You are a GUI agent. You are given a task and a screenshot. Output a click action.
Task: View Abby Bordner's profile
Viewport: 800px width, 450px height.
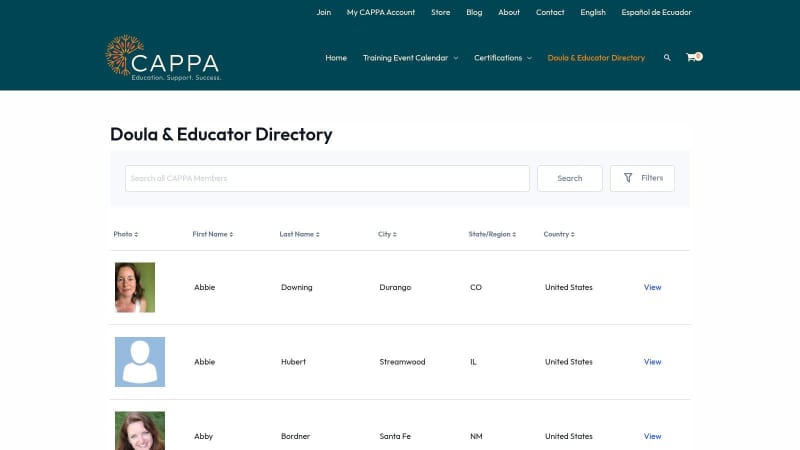coord(652,436)
